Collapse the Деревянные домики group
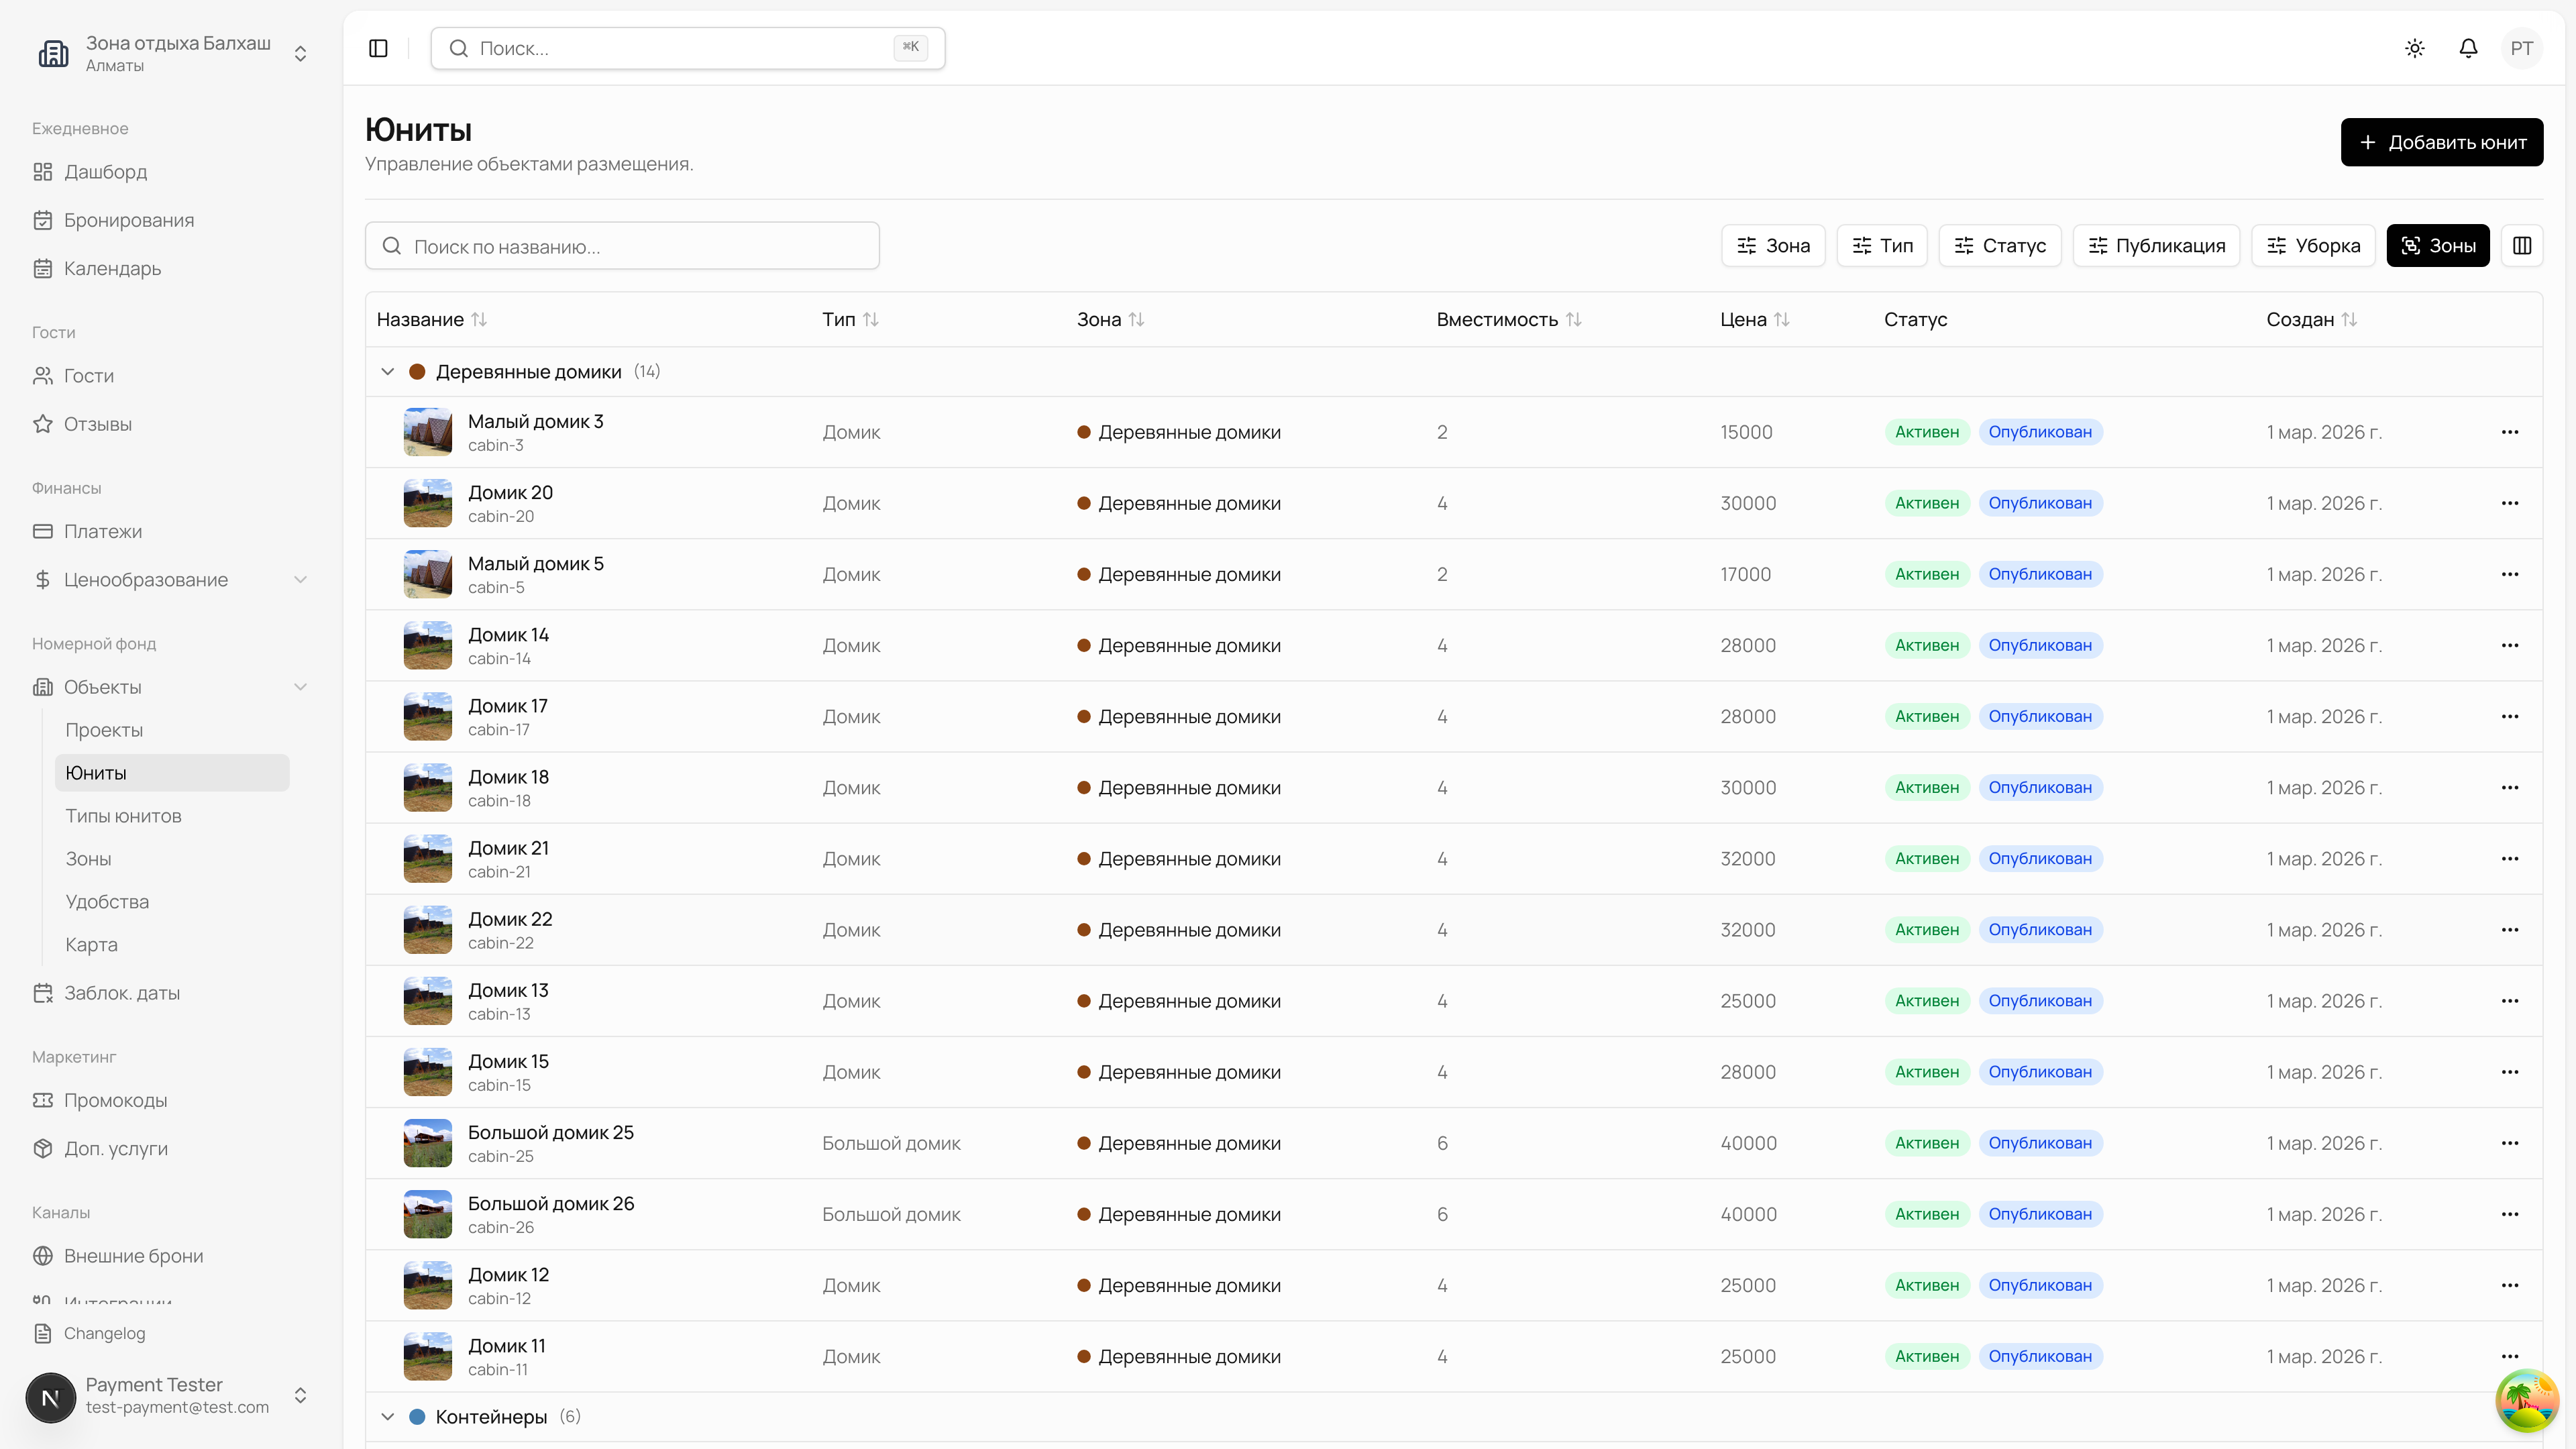 coord(388,372)
